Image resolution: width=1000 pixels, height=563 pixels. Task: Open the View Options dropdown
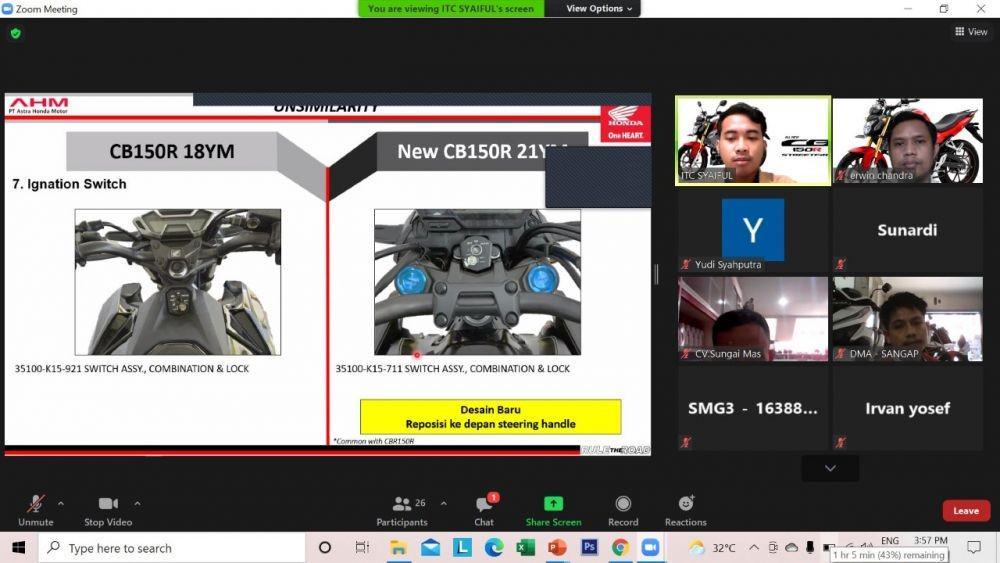click(x=599, y=8)
